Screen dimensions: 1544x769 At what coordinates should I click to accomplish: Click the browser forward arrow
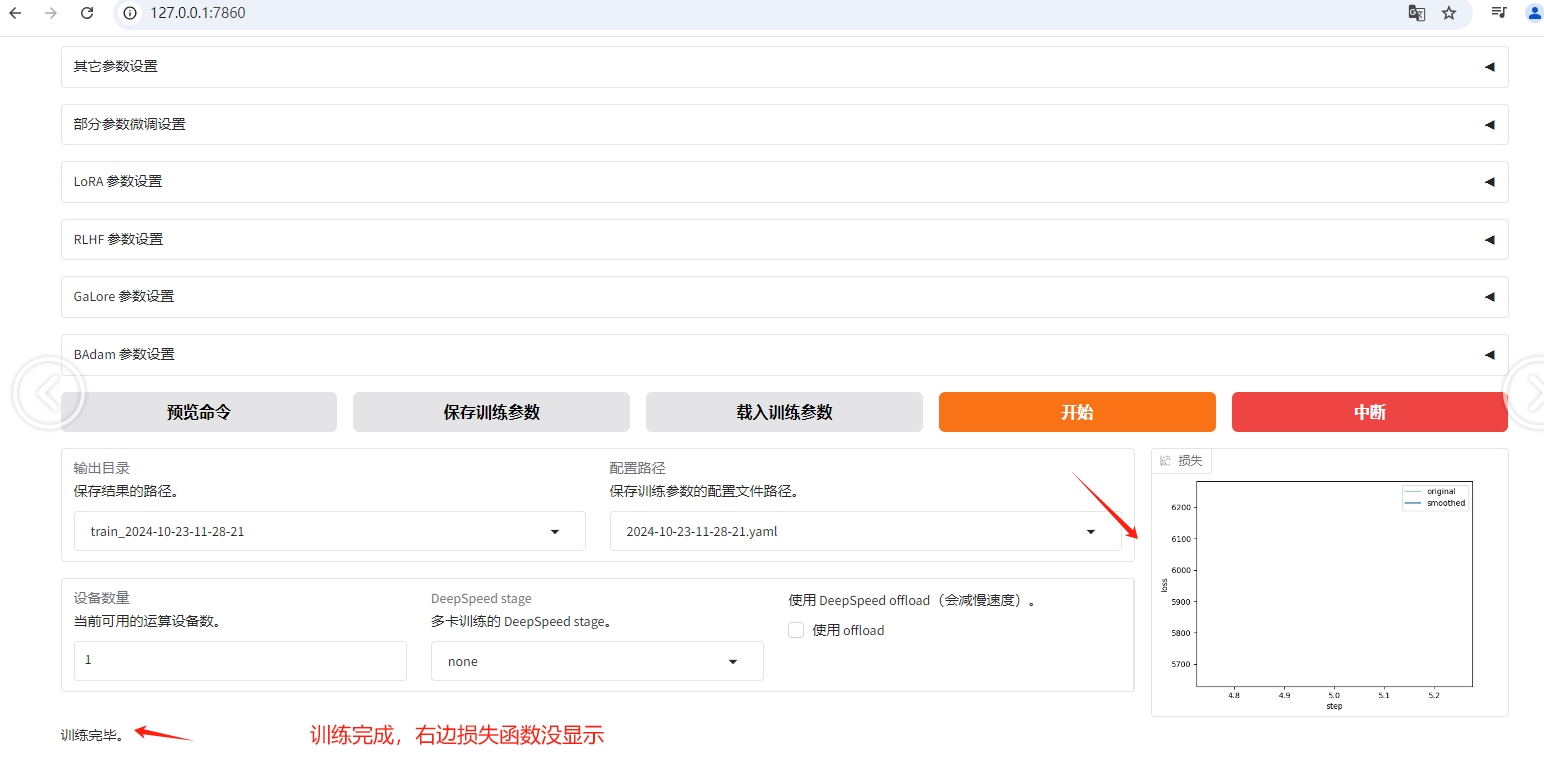coord(51,13)
